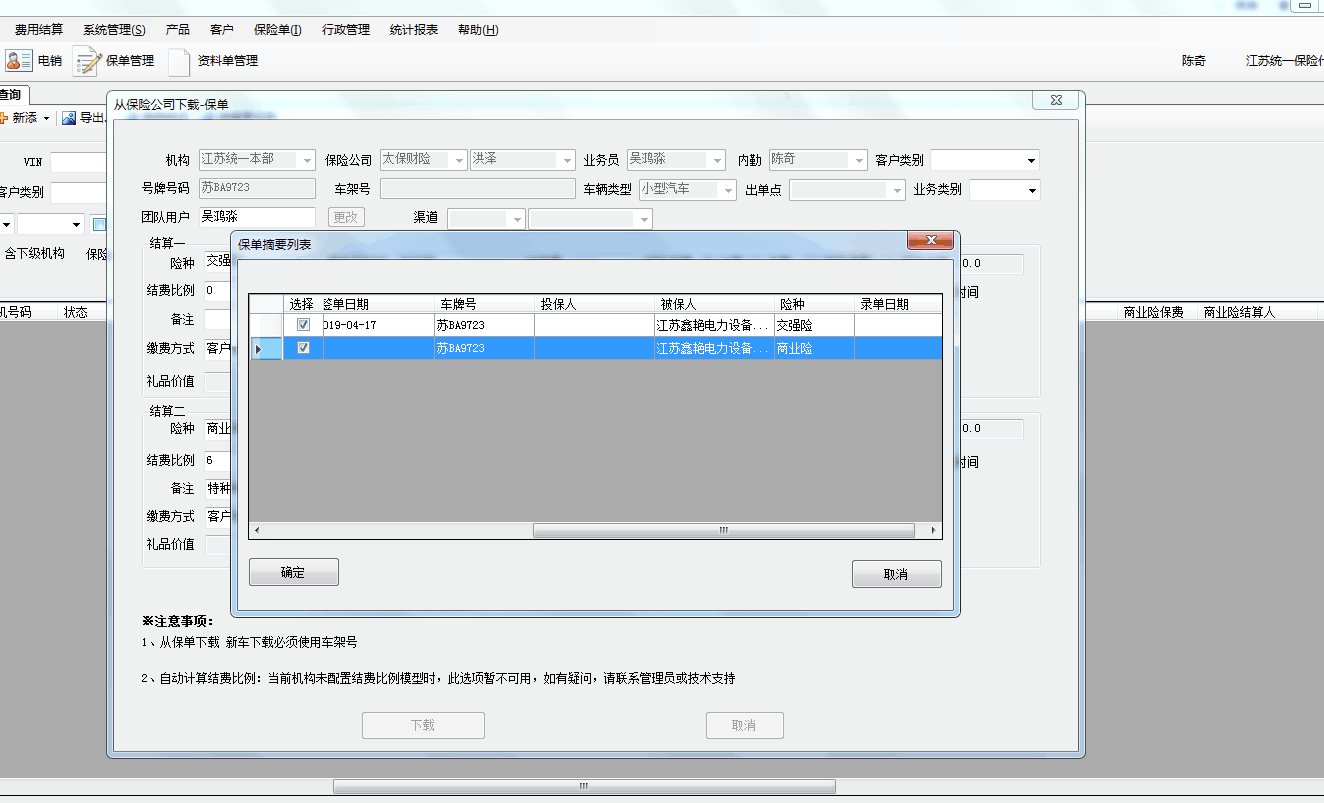The image size is (1324, 803).
Task: Click the 导出 picture icon in the toolbar
Action: click(x=69, y=118)
